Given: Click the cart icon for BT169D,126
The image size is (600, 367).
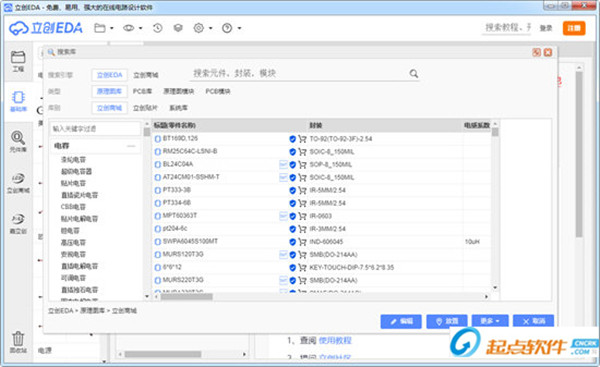Looking at the screenshot, I should pyautogui.click(x=302, y=139).
